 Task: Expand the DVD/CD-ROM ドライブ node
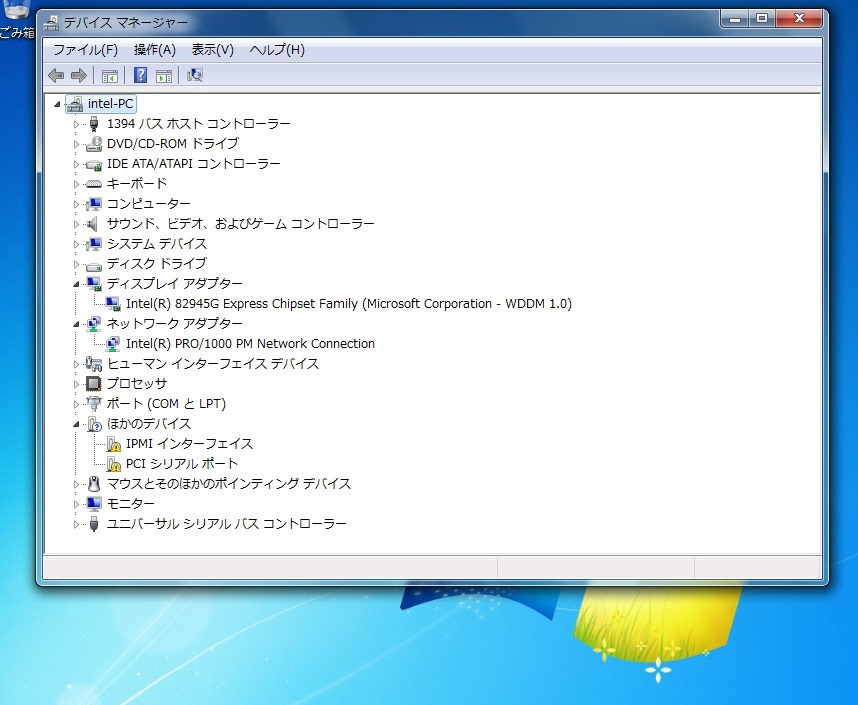pyautogui.click(x=77, y=145)
